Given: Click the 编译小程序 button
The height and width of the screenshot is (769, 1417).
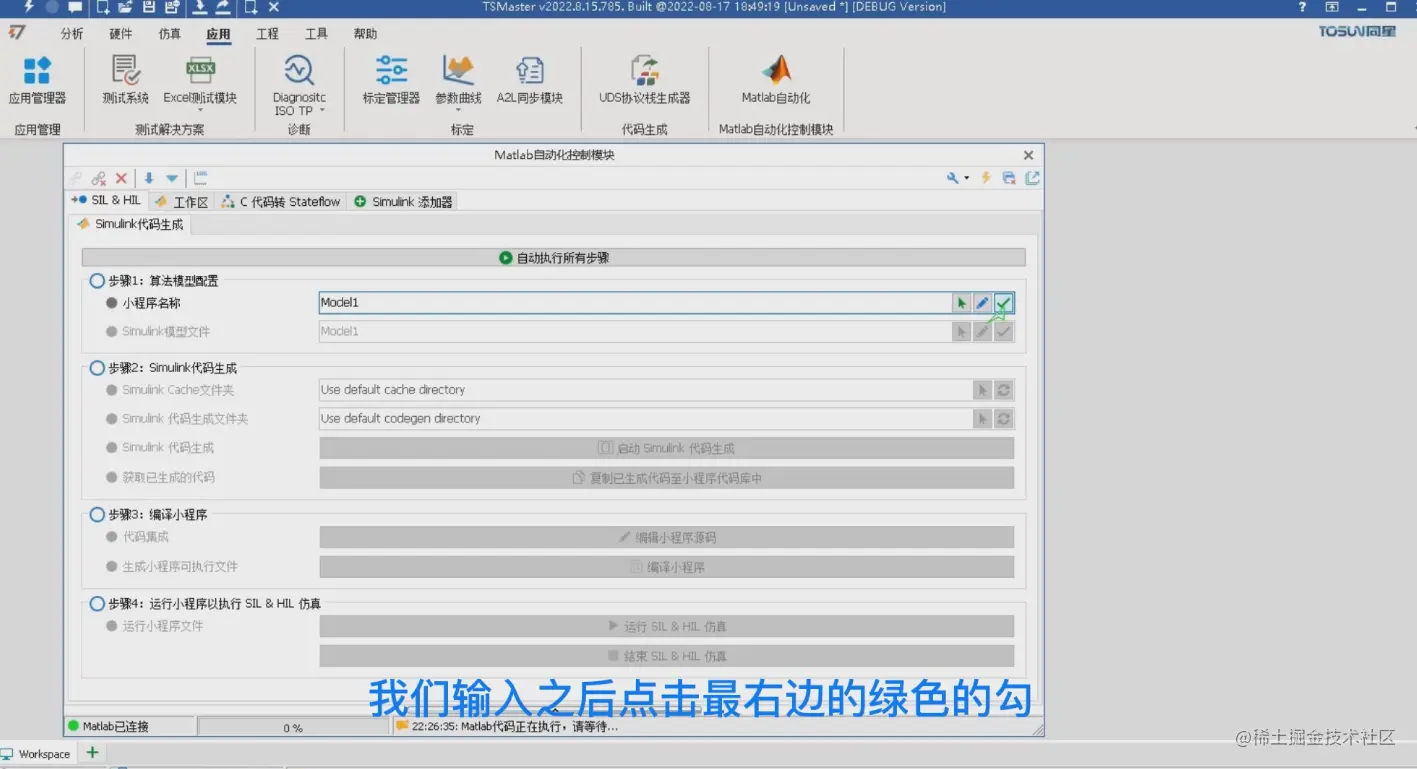Looking at the screenshot, I should pyautogui.click(x=666, y=567).
